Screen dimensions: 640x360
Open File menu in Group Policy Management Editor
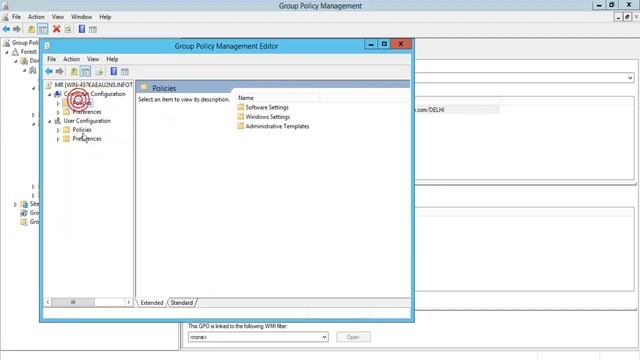51,59
